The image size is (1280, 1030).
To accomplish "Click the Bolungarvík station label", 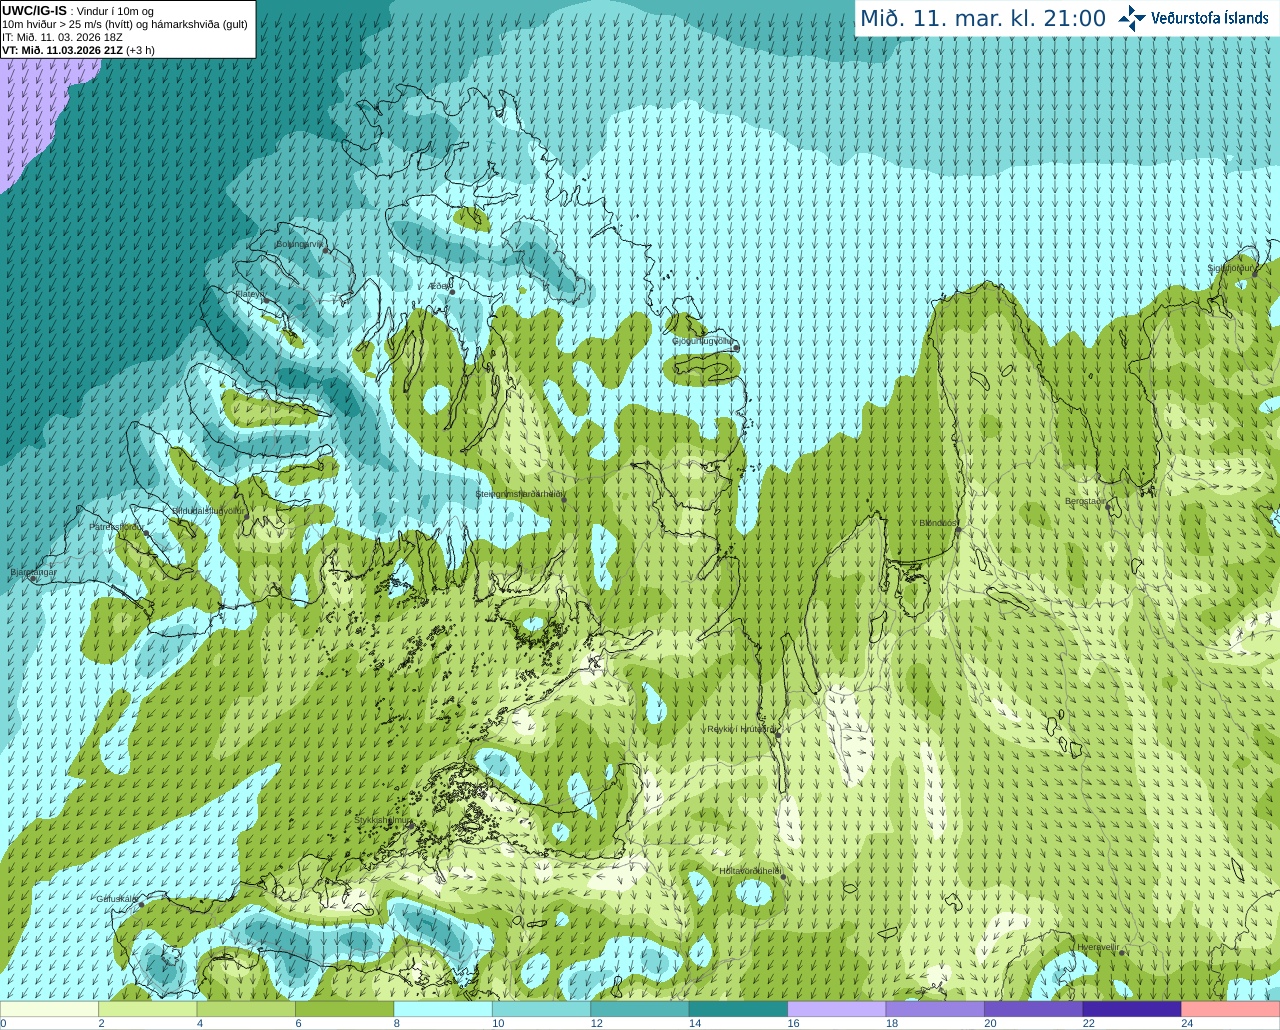I will point(300,243).
